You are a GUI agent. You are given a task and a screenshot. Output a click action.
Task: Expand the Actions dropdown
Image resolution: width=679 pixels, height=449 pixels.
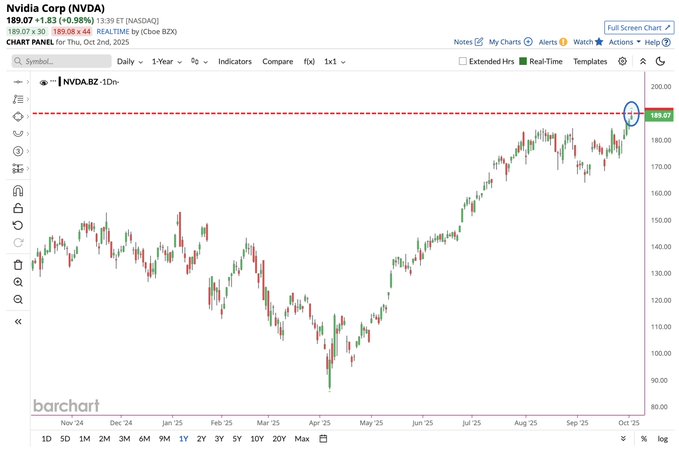[624, 42]
